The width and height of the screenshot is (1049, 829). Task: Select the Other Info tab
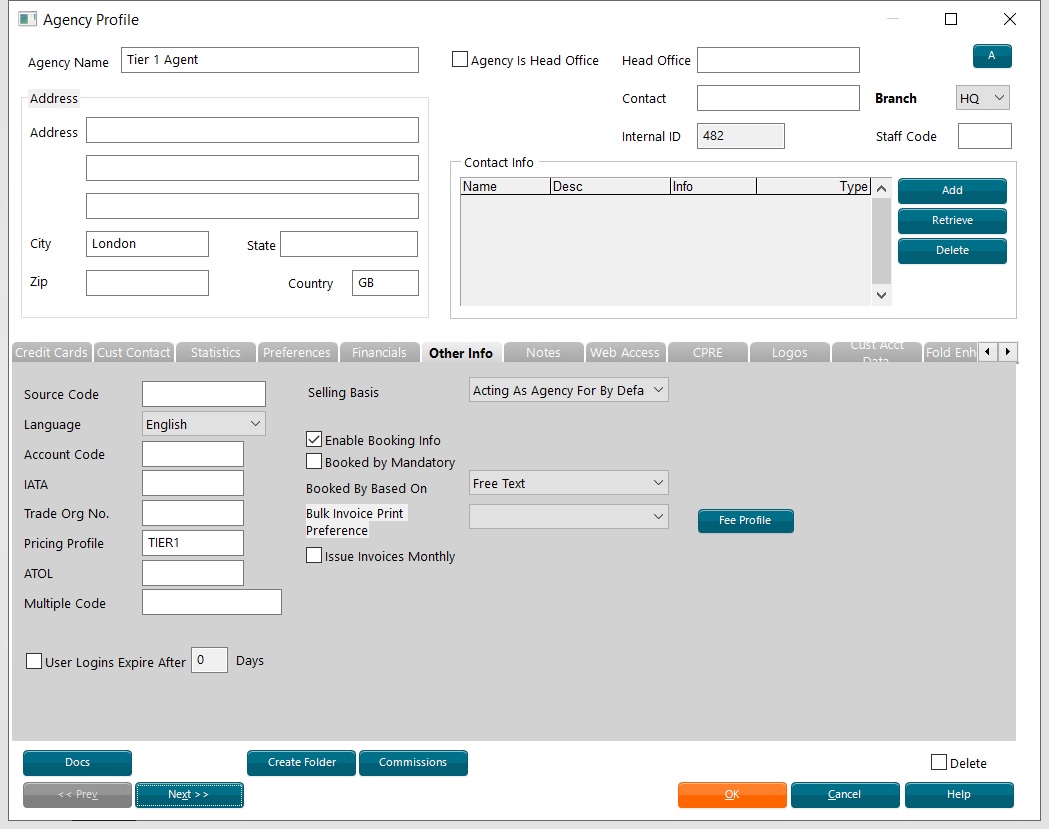461,353
